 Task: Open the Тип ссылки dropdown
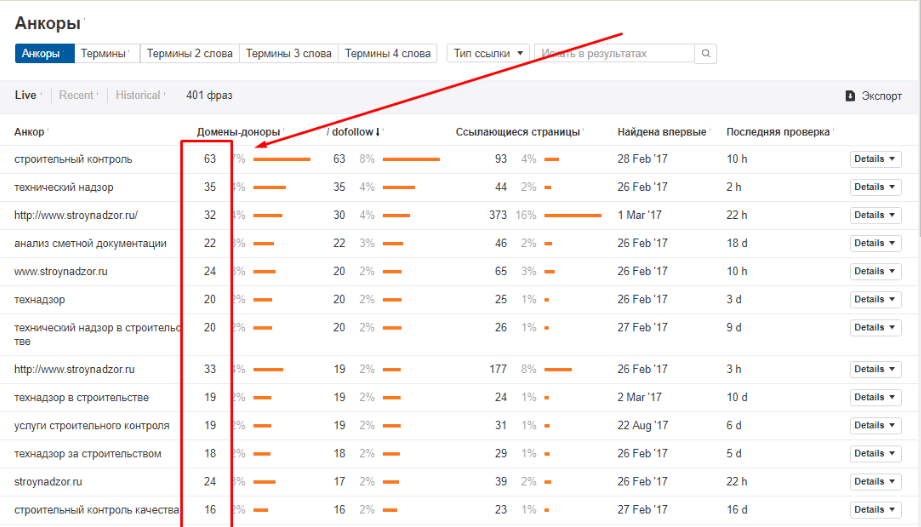point(489,53)
